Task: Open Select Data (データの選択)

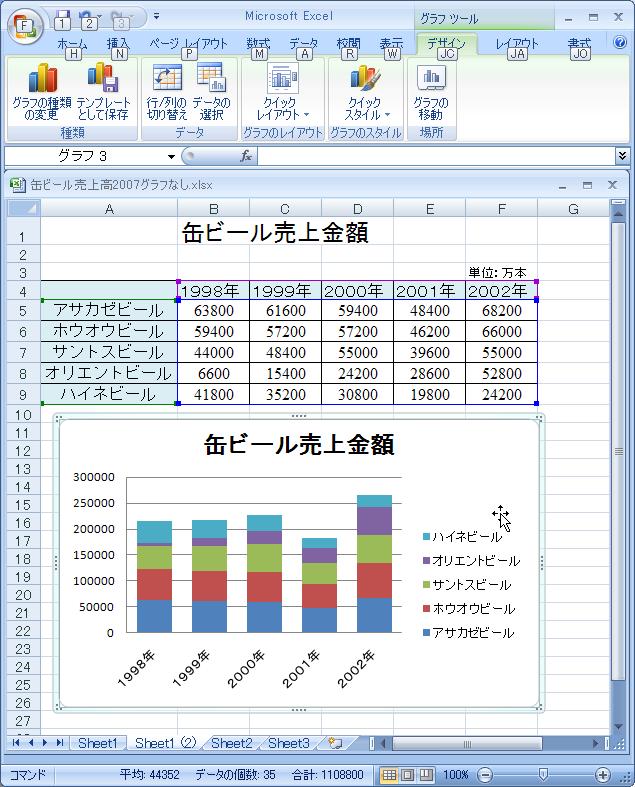Action: pyautogui.click(x=211, y=92)
